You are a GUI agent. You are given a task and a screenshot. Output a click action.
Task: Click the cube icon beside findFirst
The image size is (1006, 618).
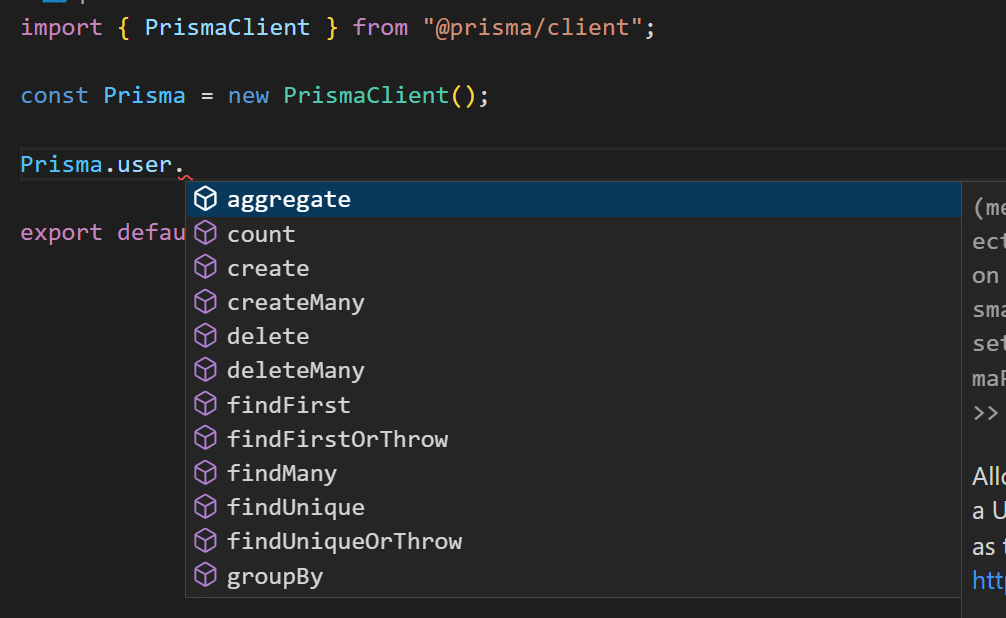205,404
